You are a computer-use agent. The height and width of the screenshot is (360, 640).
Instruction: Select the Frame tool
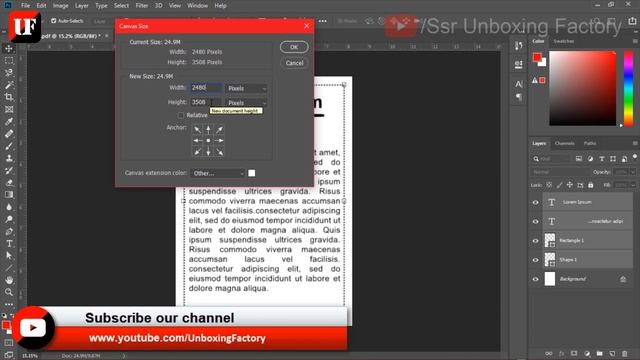(x=9, y=109)
